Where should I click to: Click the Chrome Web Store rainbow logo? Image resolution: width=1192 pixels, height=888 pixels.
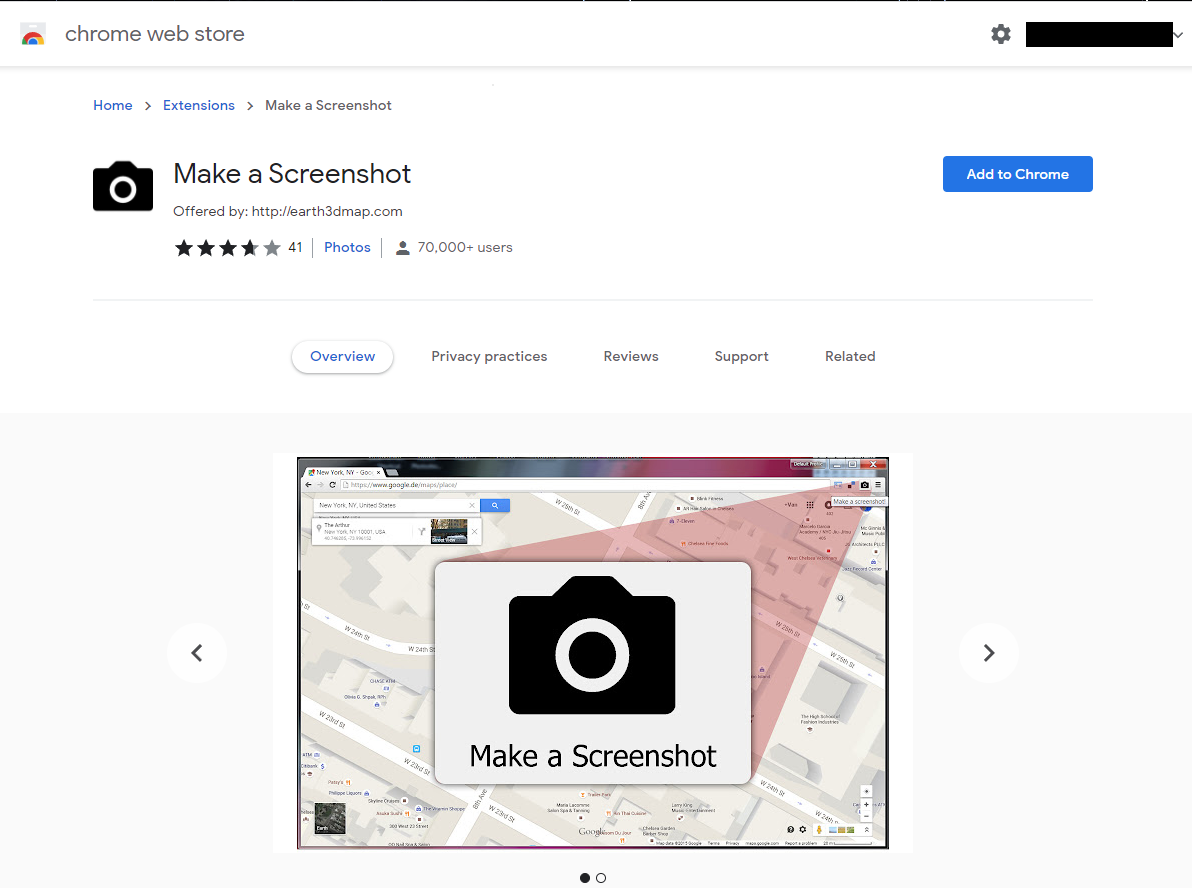pos(33,34)
